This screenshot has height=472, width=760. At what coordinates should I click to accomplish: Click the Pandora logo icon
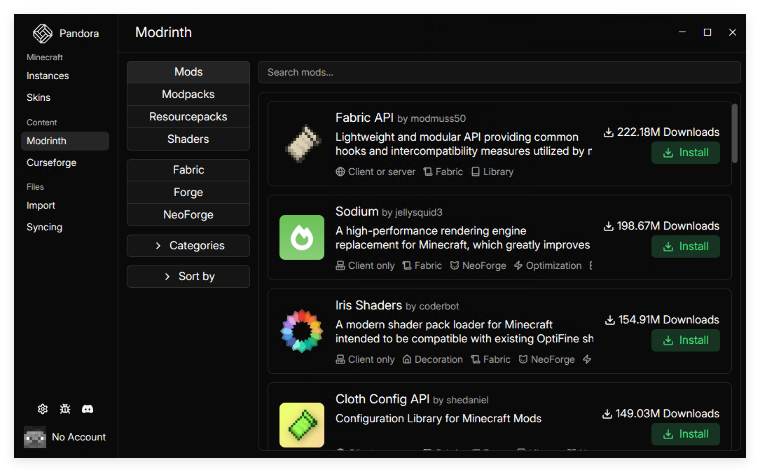(x=42, y=33)
